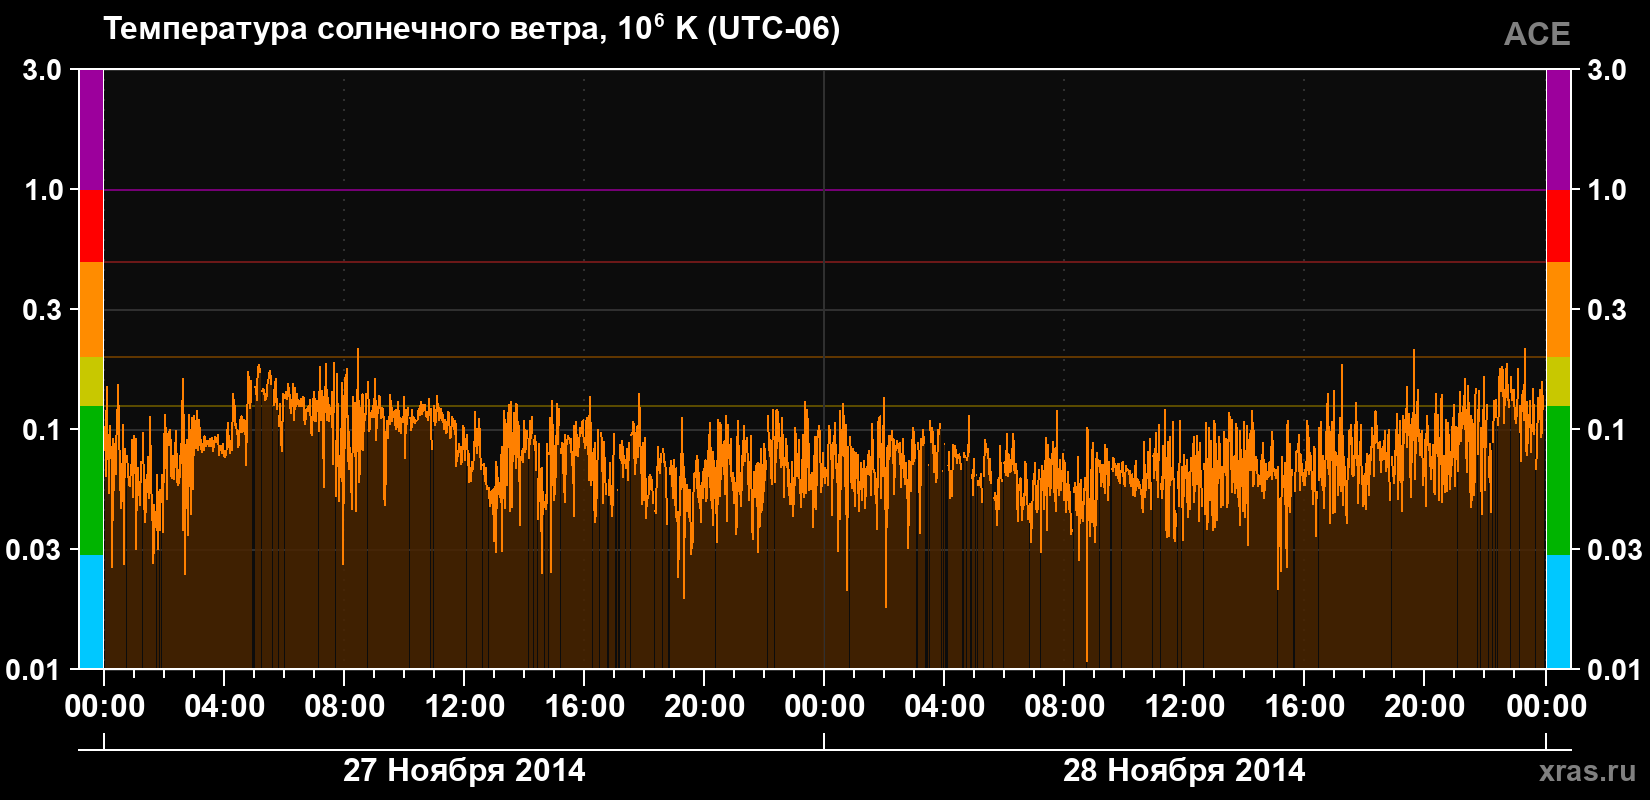Image resolution: width=1650 pixels, height=800 pixels.
Task: Click the 04:00 time label of 28 Ноября
Action: point(945,707)
